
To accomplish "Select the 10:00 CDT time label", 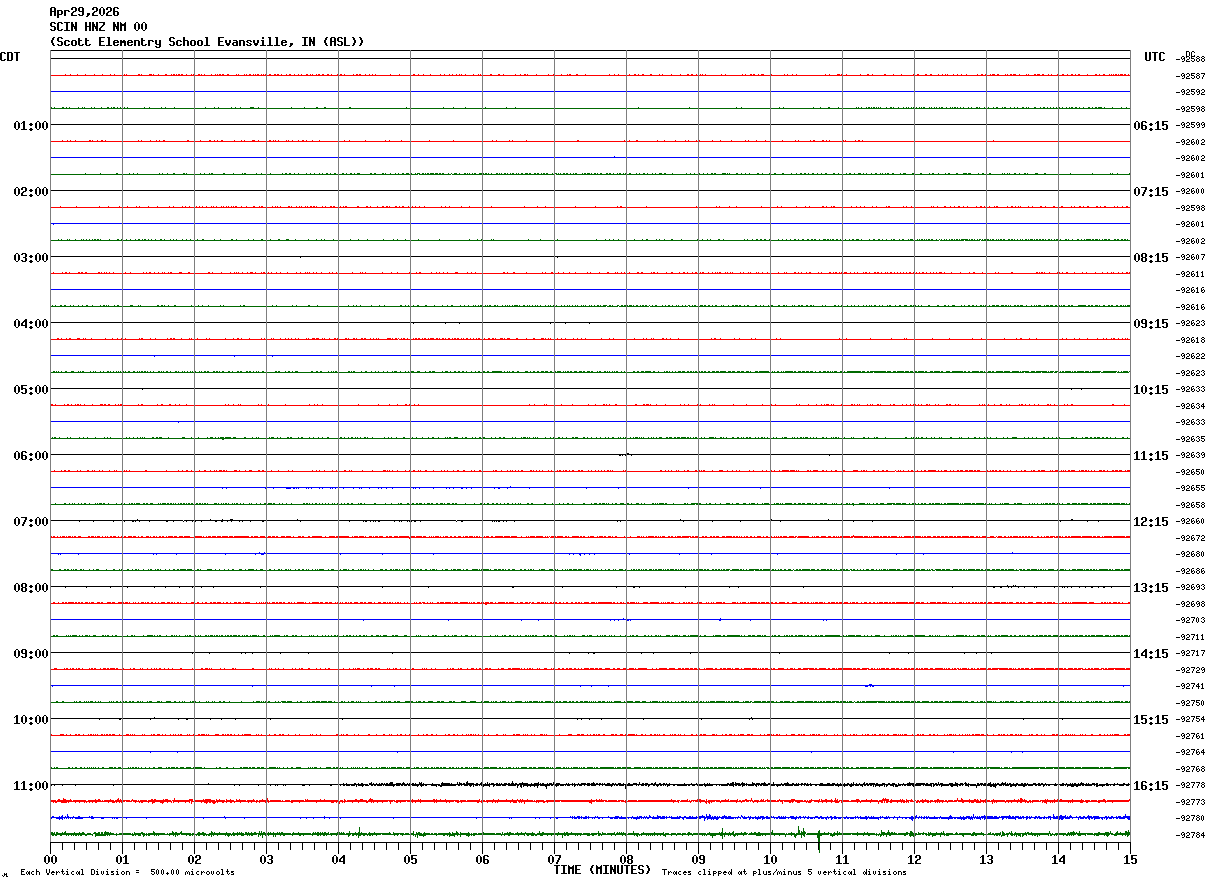I will coord(31,720).
